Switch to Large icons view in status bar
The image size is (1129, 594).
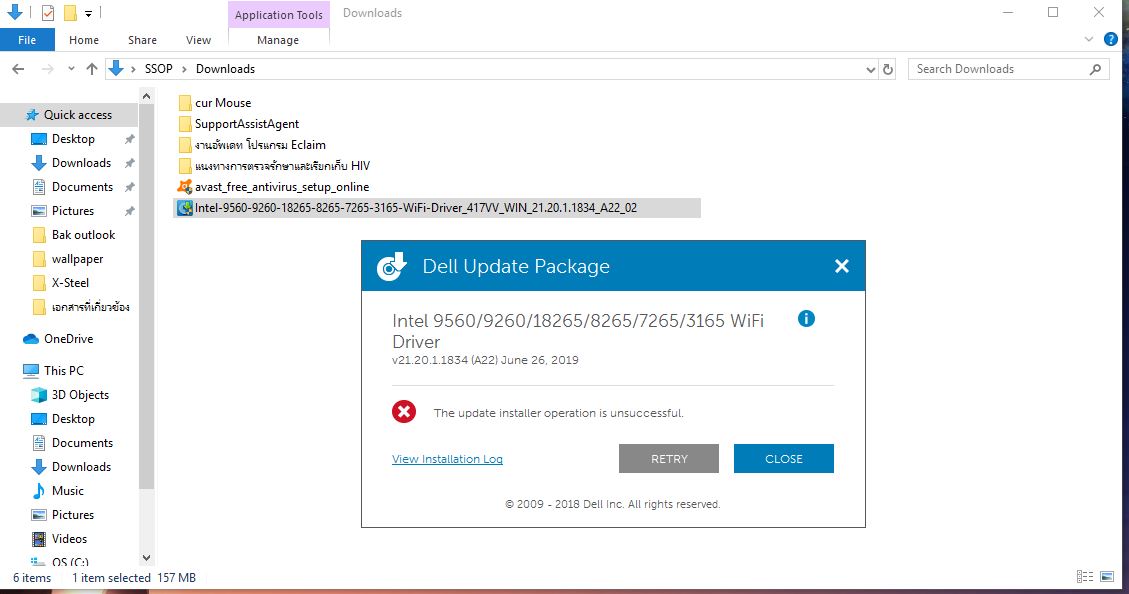click(1107, 577)
